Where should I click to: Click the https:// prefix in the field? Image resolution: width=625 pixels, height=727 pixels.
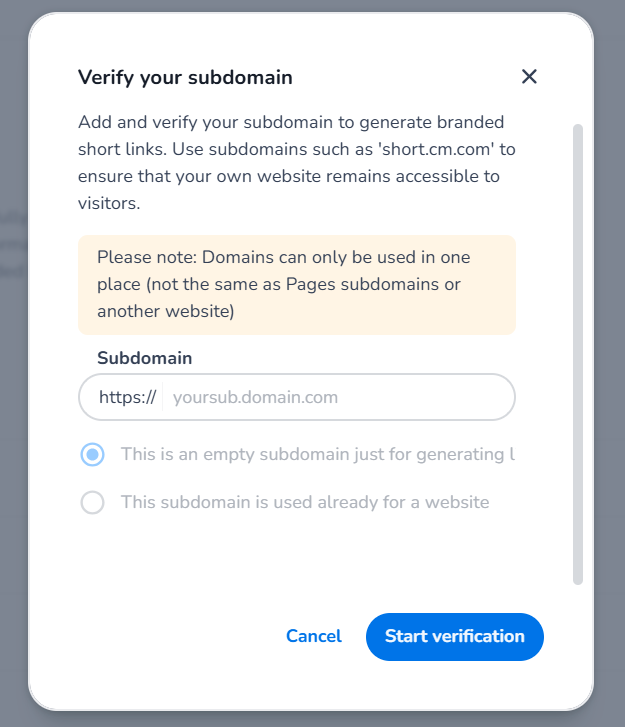click(x=127, y=397)
